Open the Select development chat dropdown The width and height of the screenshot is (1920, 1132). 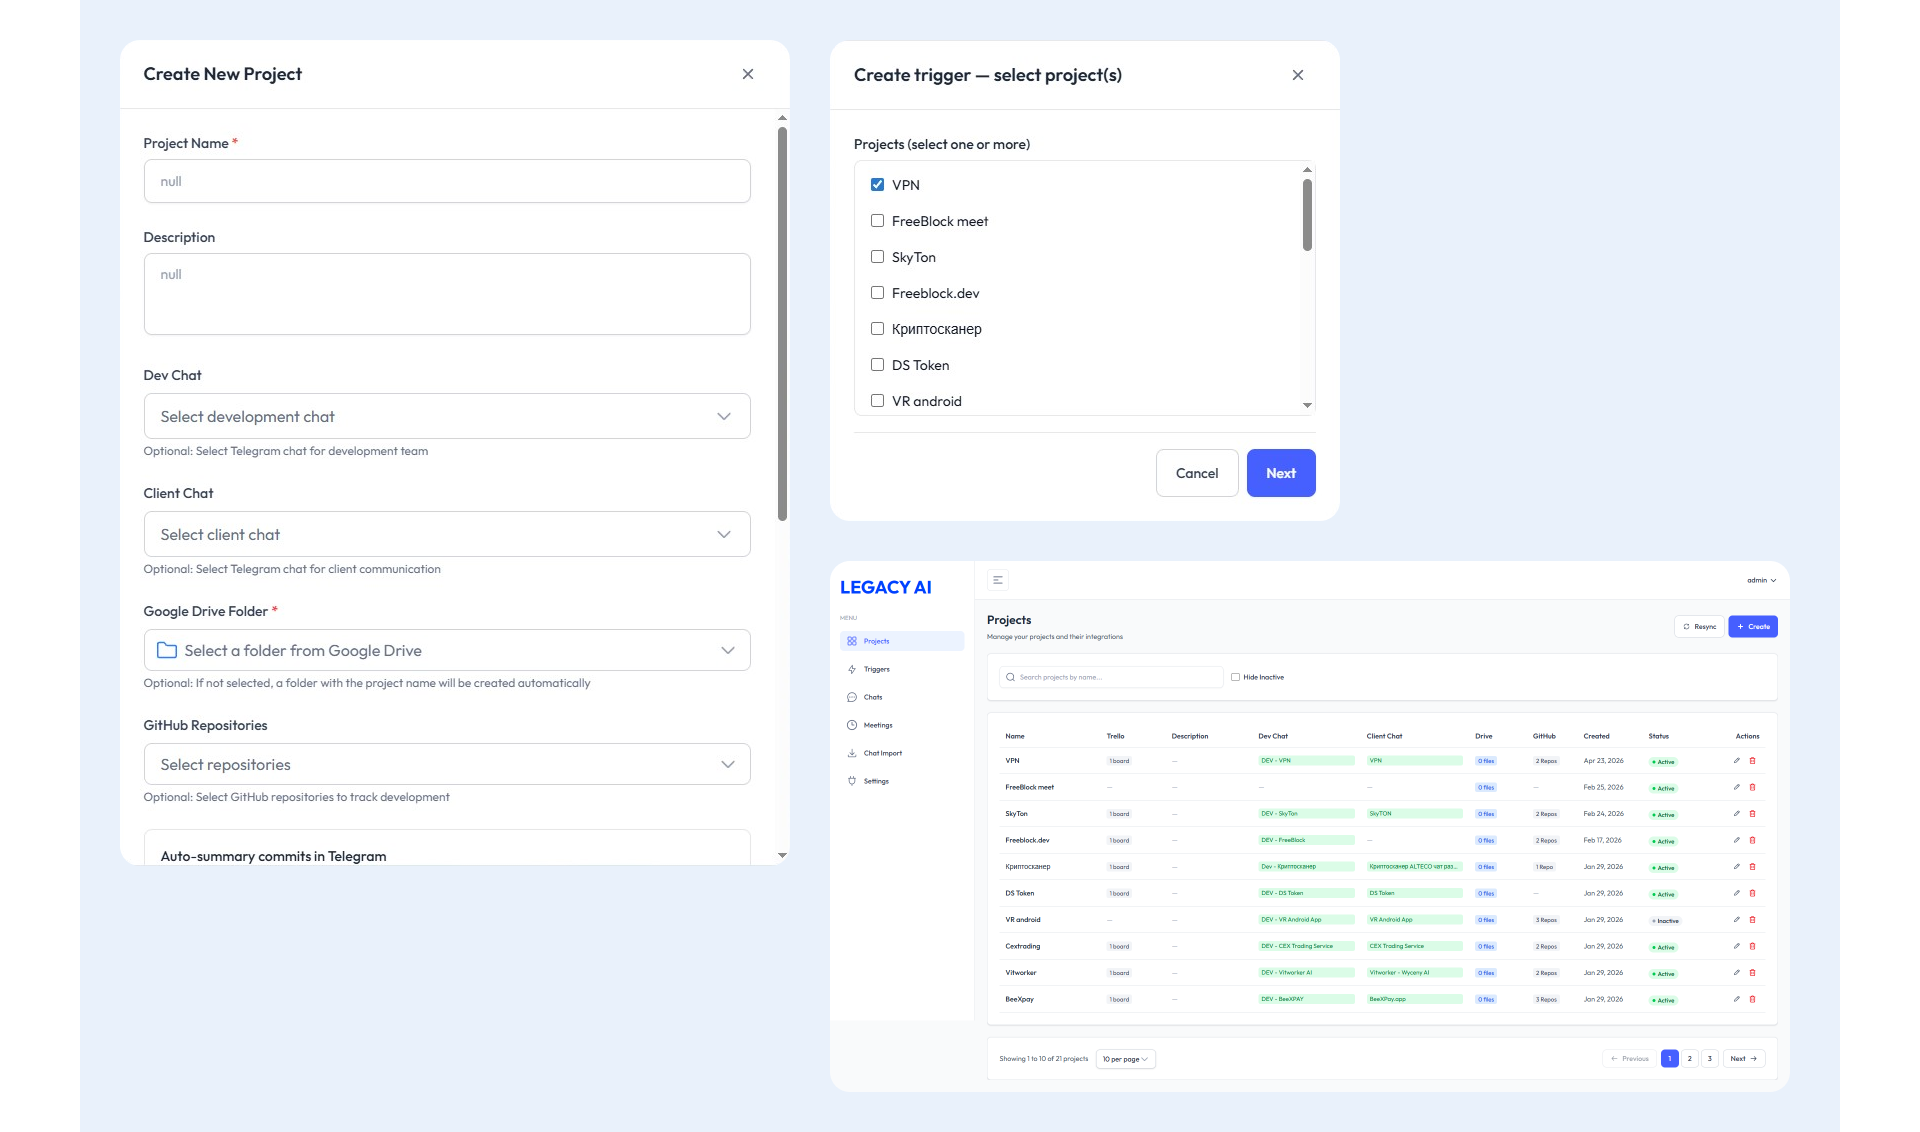[x=447, y=416]
